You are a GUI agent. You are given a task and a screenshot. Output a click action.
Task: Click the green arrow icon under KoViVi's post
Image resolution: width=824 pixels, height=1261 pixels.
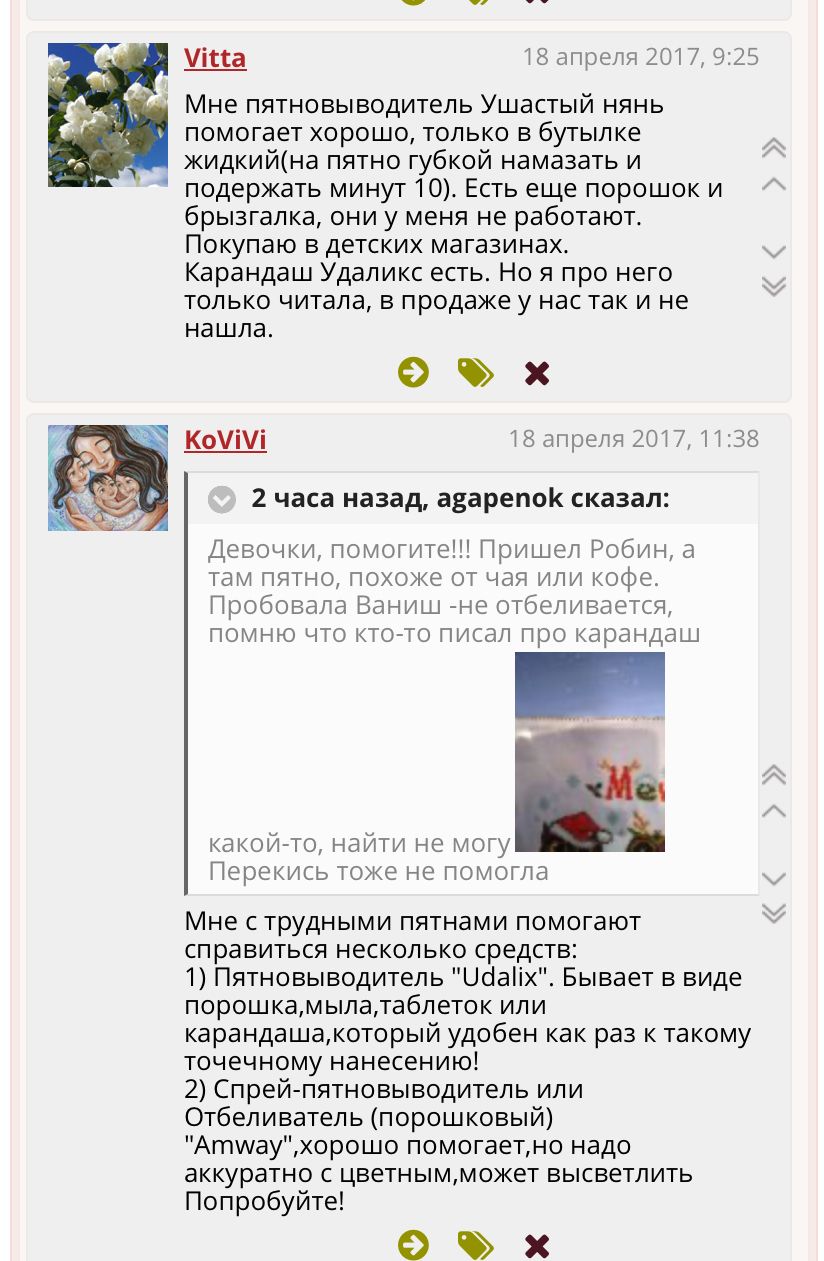tap(413, 1245)
